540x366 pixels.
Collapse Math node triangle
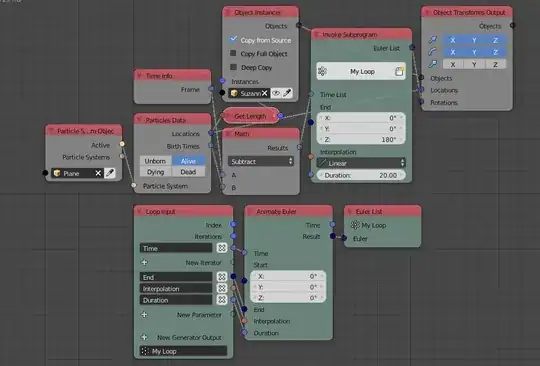pyautogui.click(x=228, y=134)
